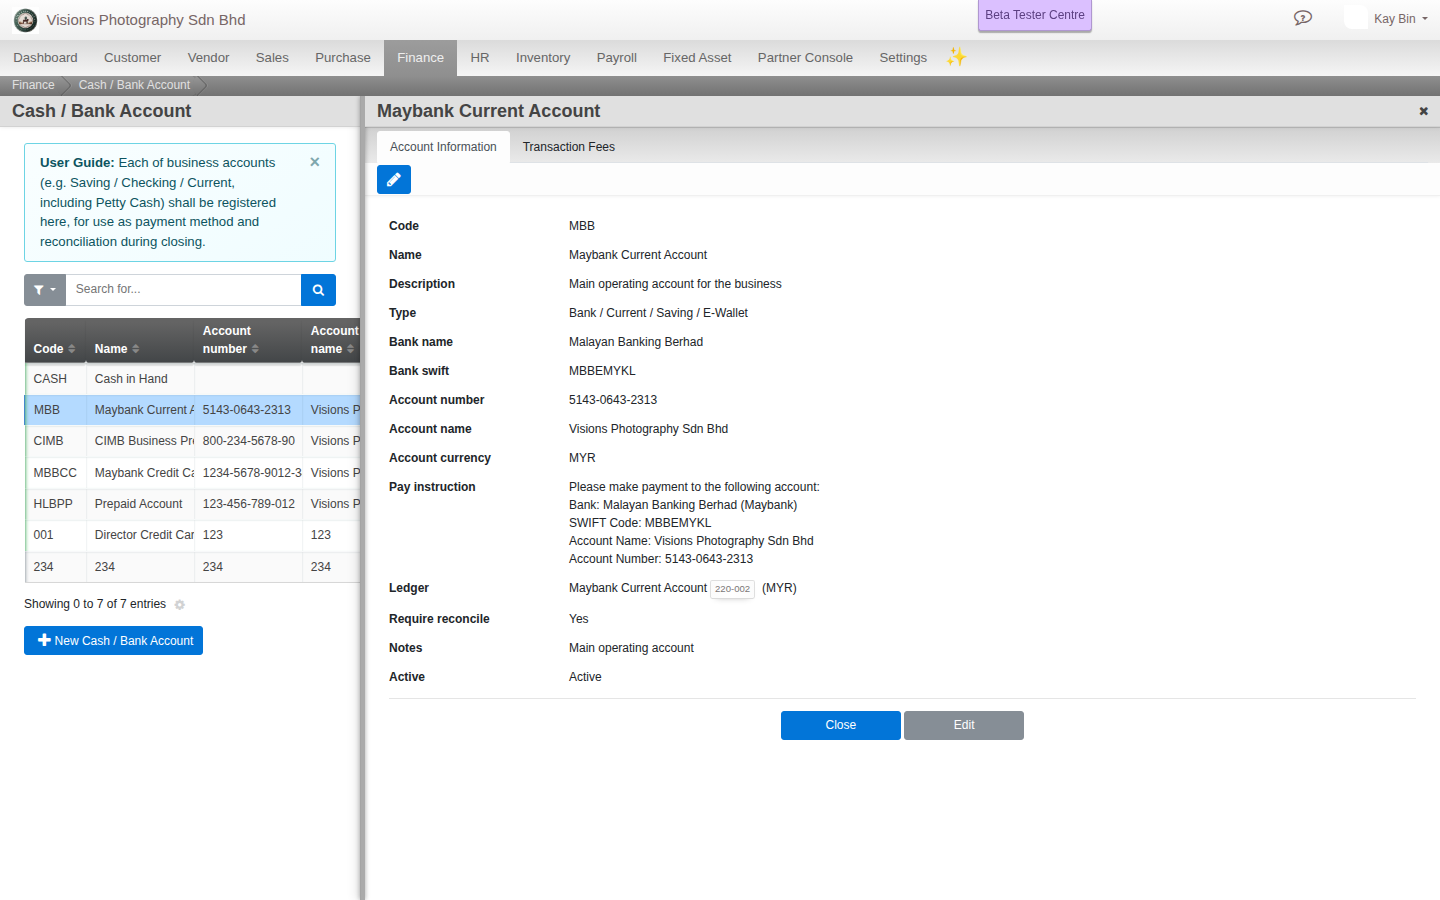Select the CASH row in the table
Image resolution: width=1440 pixels, height=900 pixels.
pyautogui.click(x=192, y=379)
